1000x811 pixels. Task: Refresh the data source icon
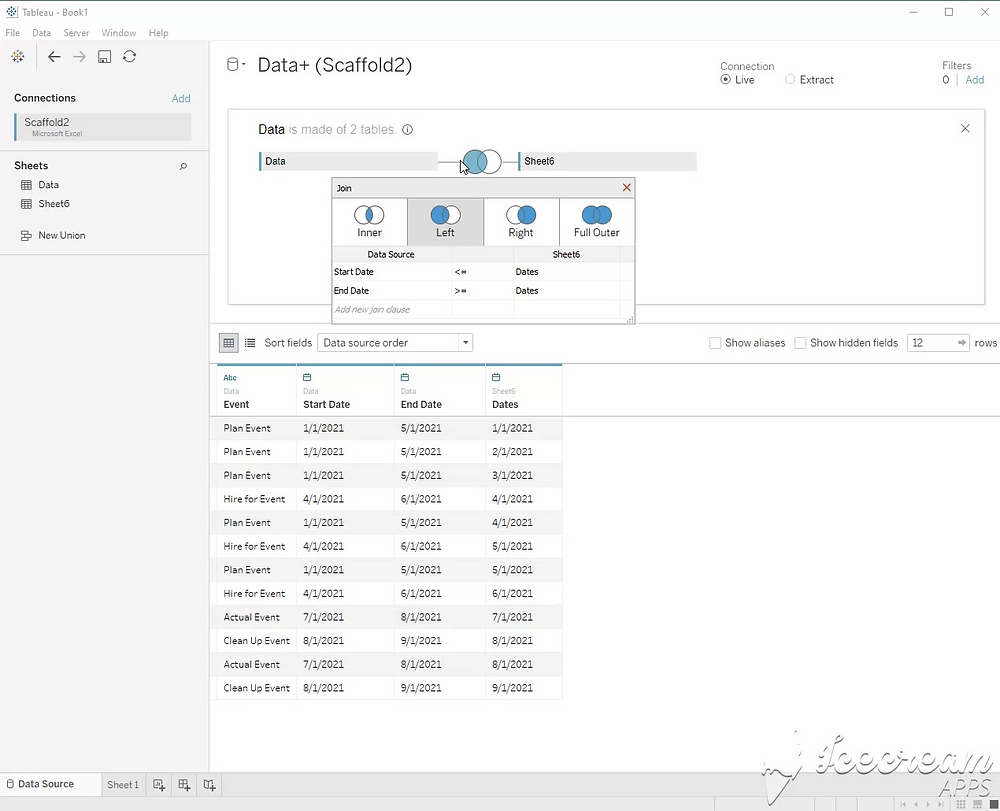129,57
